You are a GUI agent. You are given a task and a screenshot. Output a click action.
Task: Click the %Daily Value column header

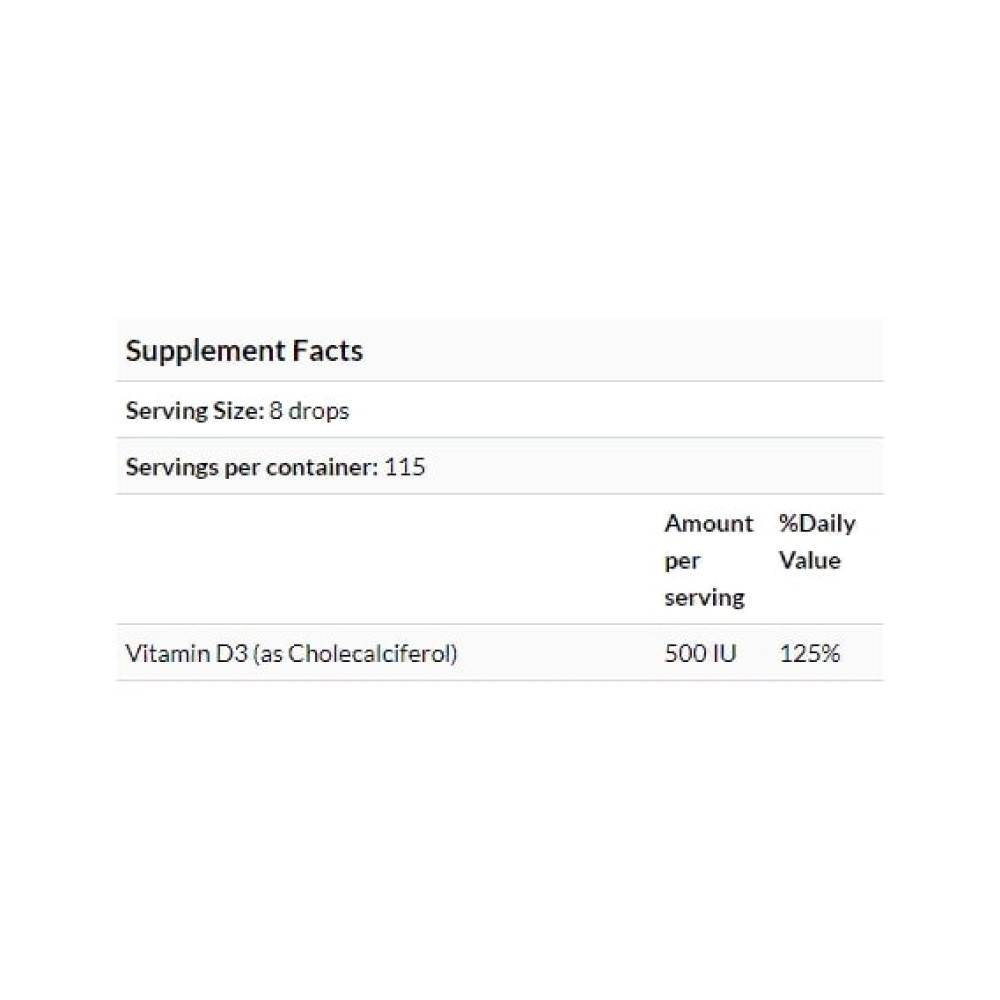(x=817, y=541)
